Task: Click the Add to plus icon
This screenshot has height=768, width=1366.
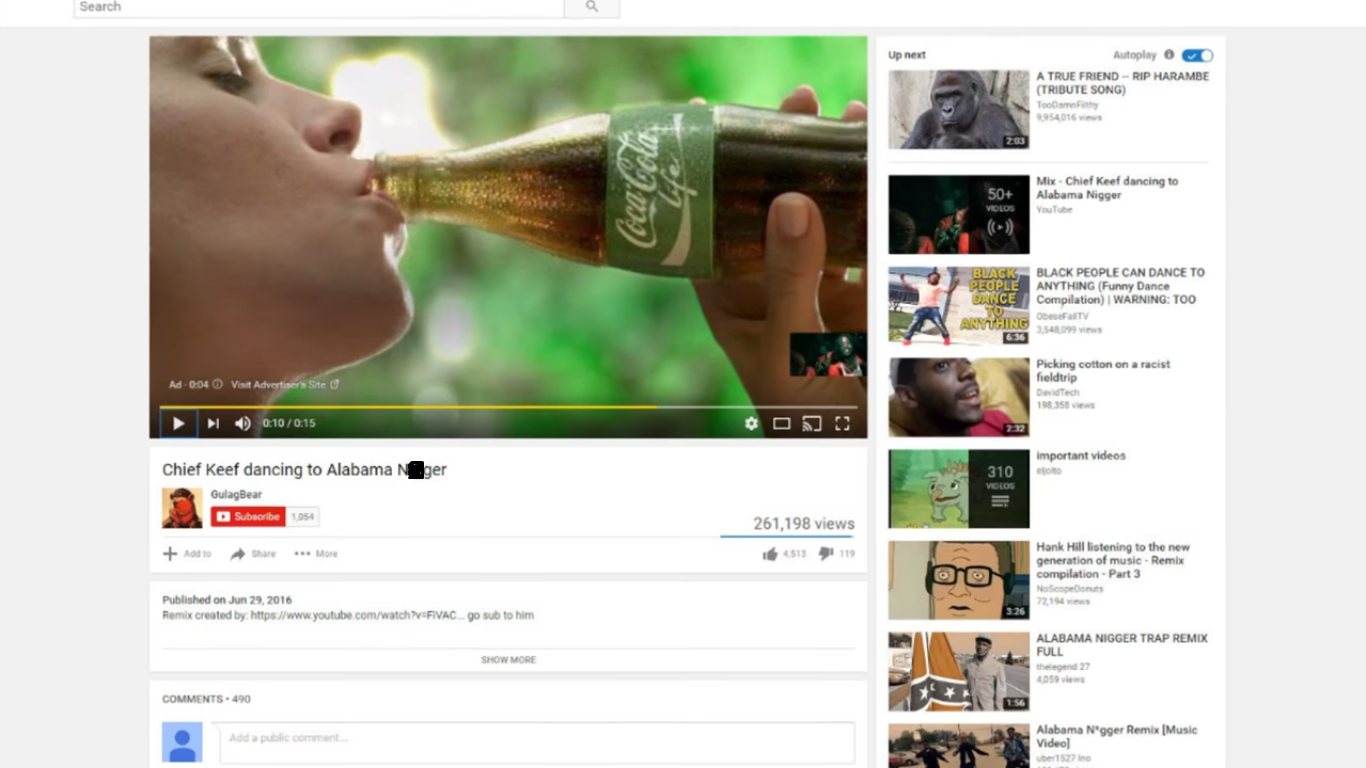Action: tap(170, 554)
